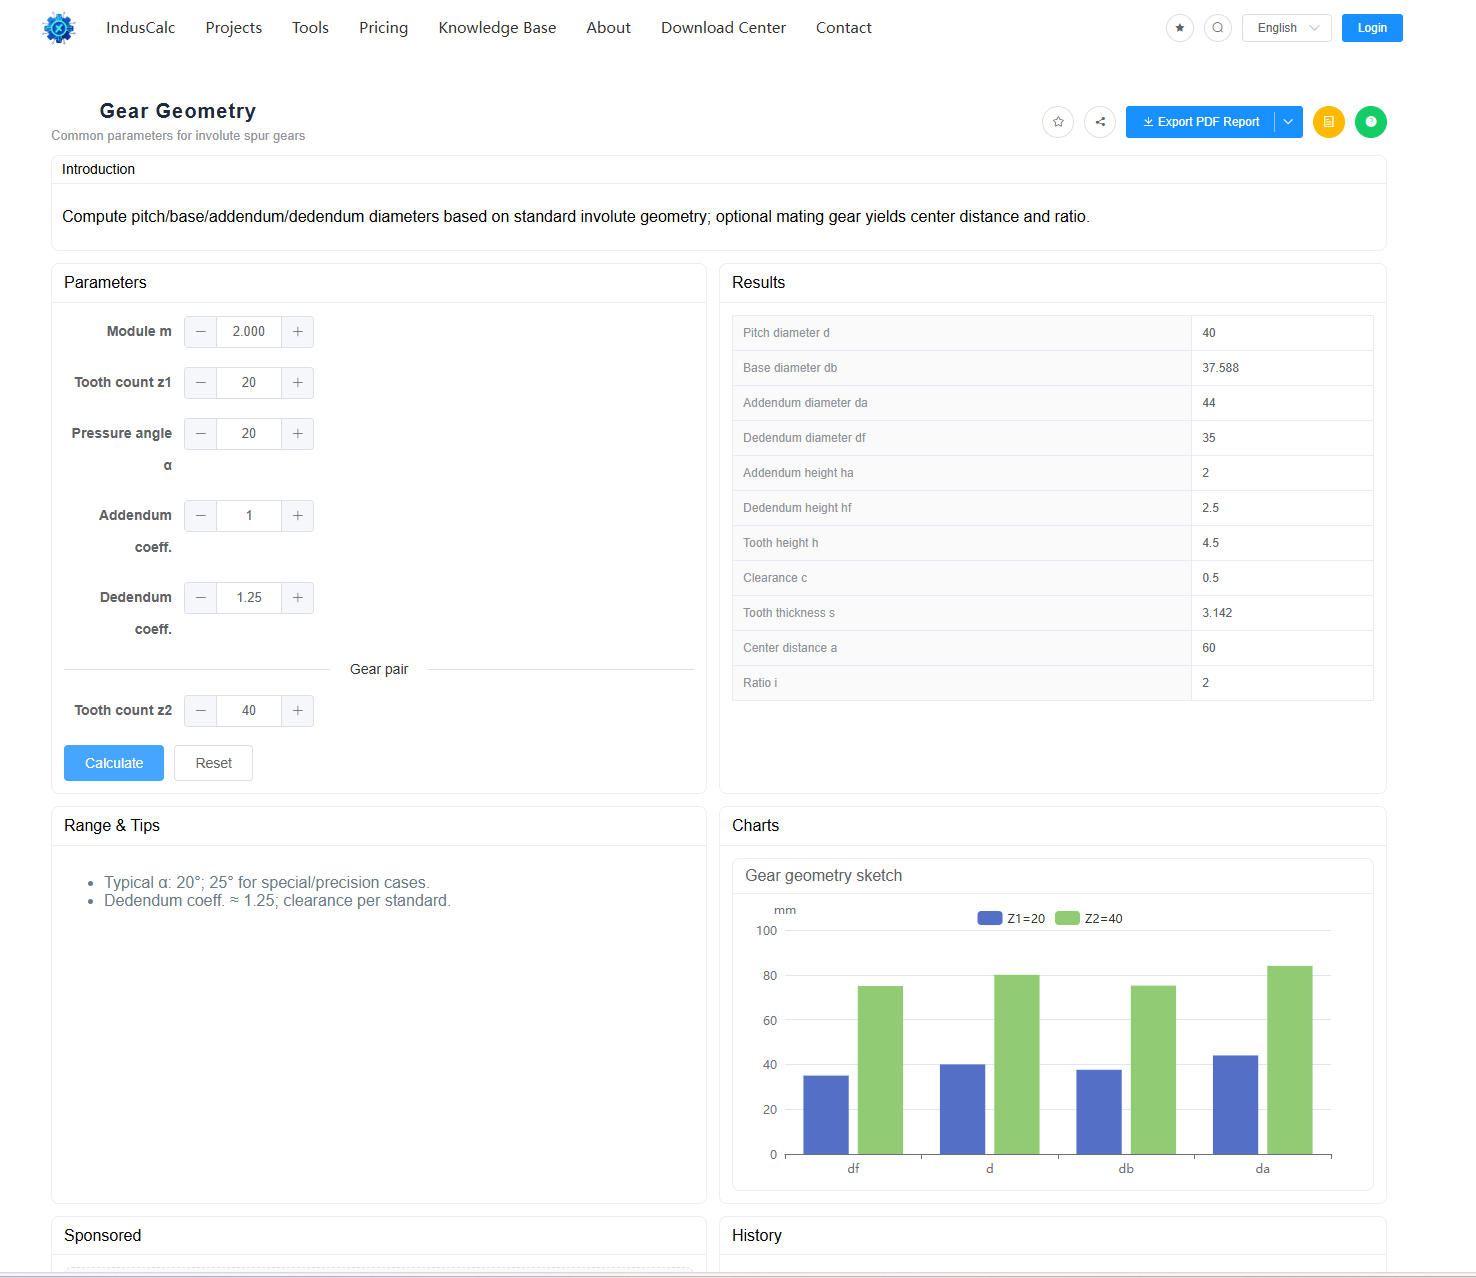Click Tooth height h result row

coord(1053,543)
